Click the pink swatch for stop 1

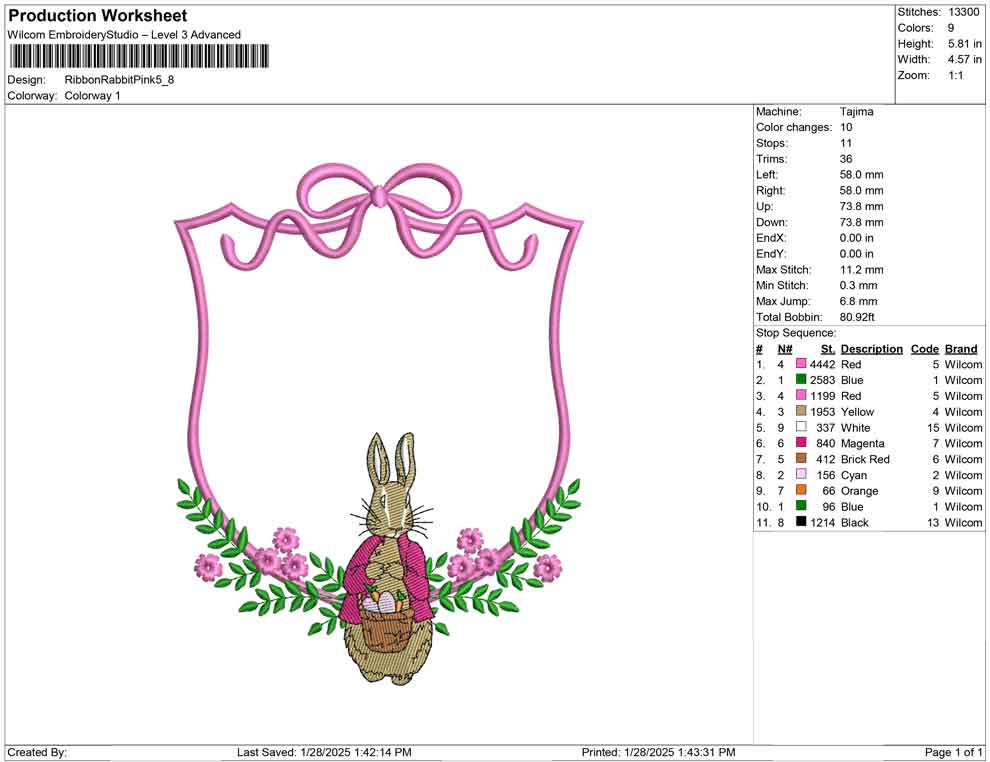pos(801,364)
